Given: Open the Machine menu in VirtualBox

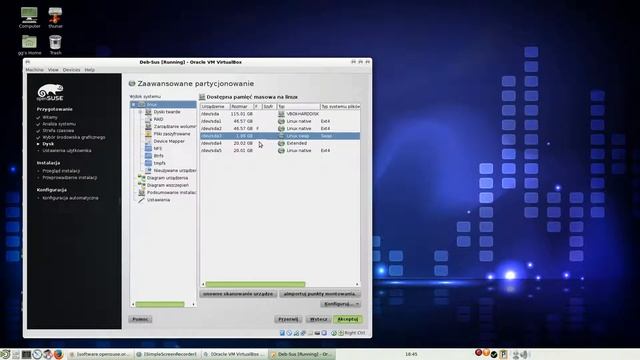Looking at the screenshot, I should coord(35,70).
